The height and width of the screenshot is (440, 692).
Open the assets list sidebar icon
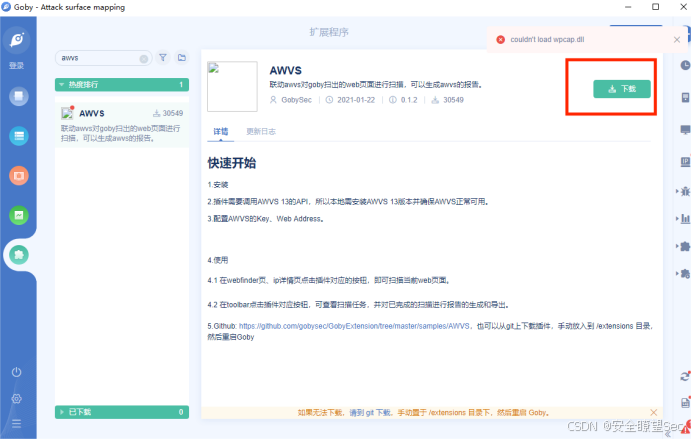[x=19, y=135]
